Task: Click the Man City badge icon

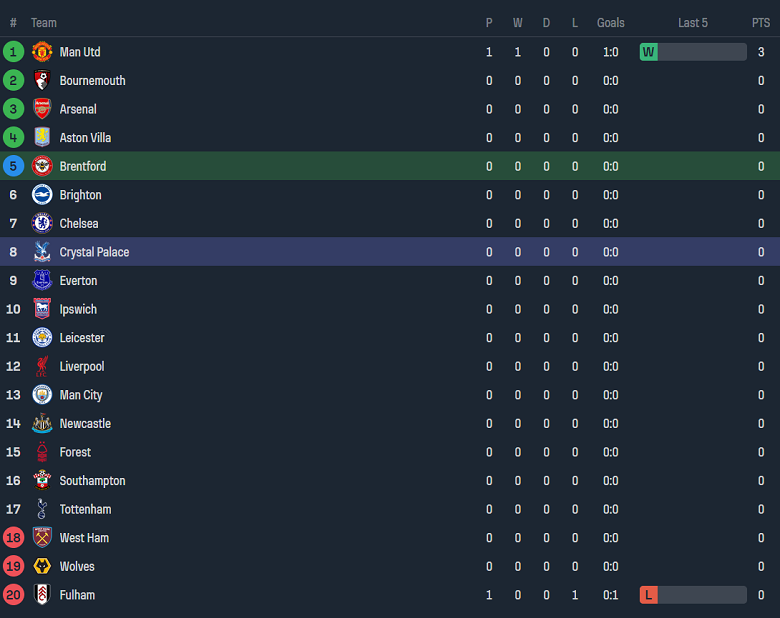Action: (42, 395)
